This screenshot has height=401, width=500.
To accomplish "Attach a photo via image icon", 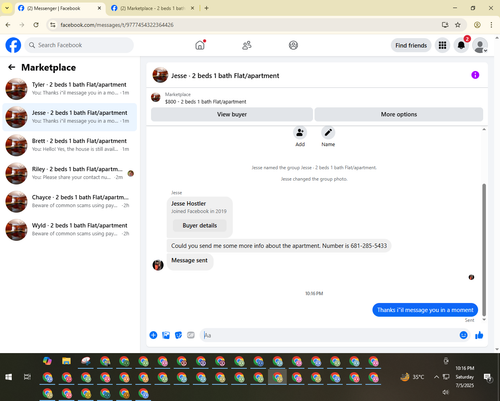I will coord(166,335).
